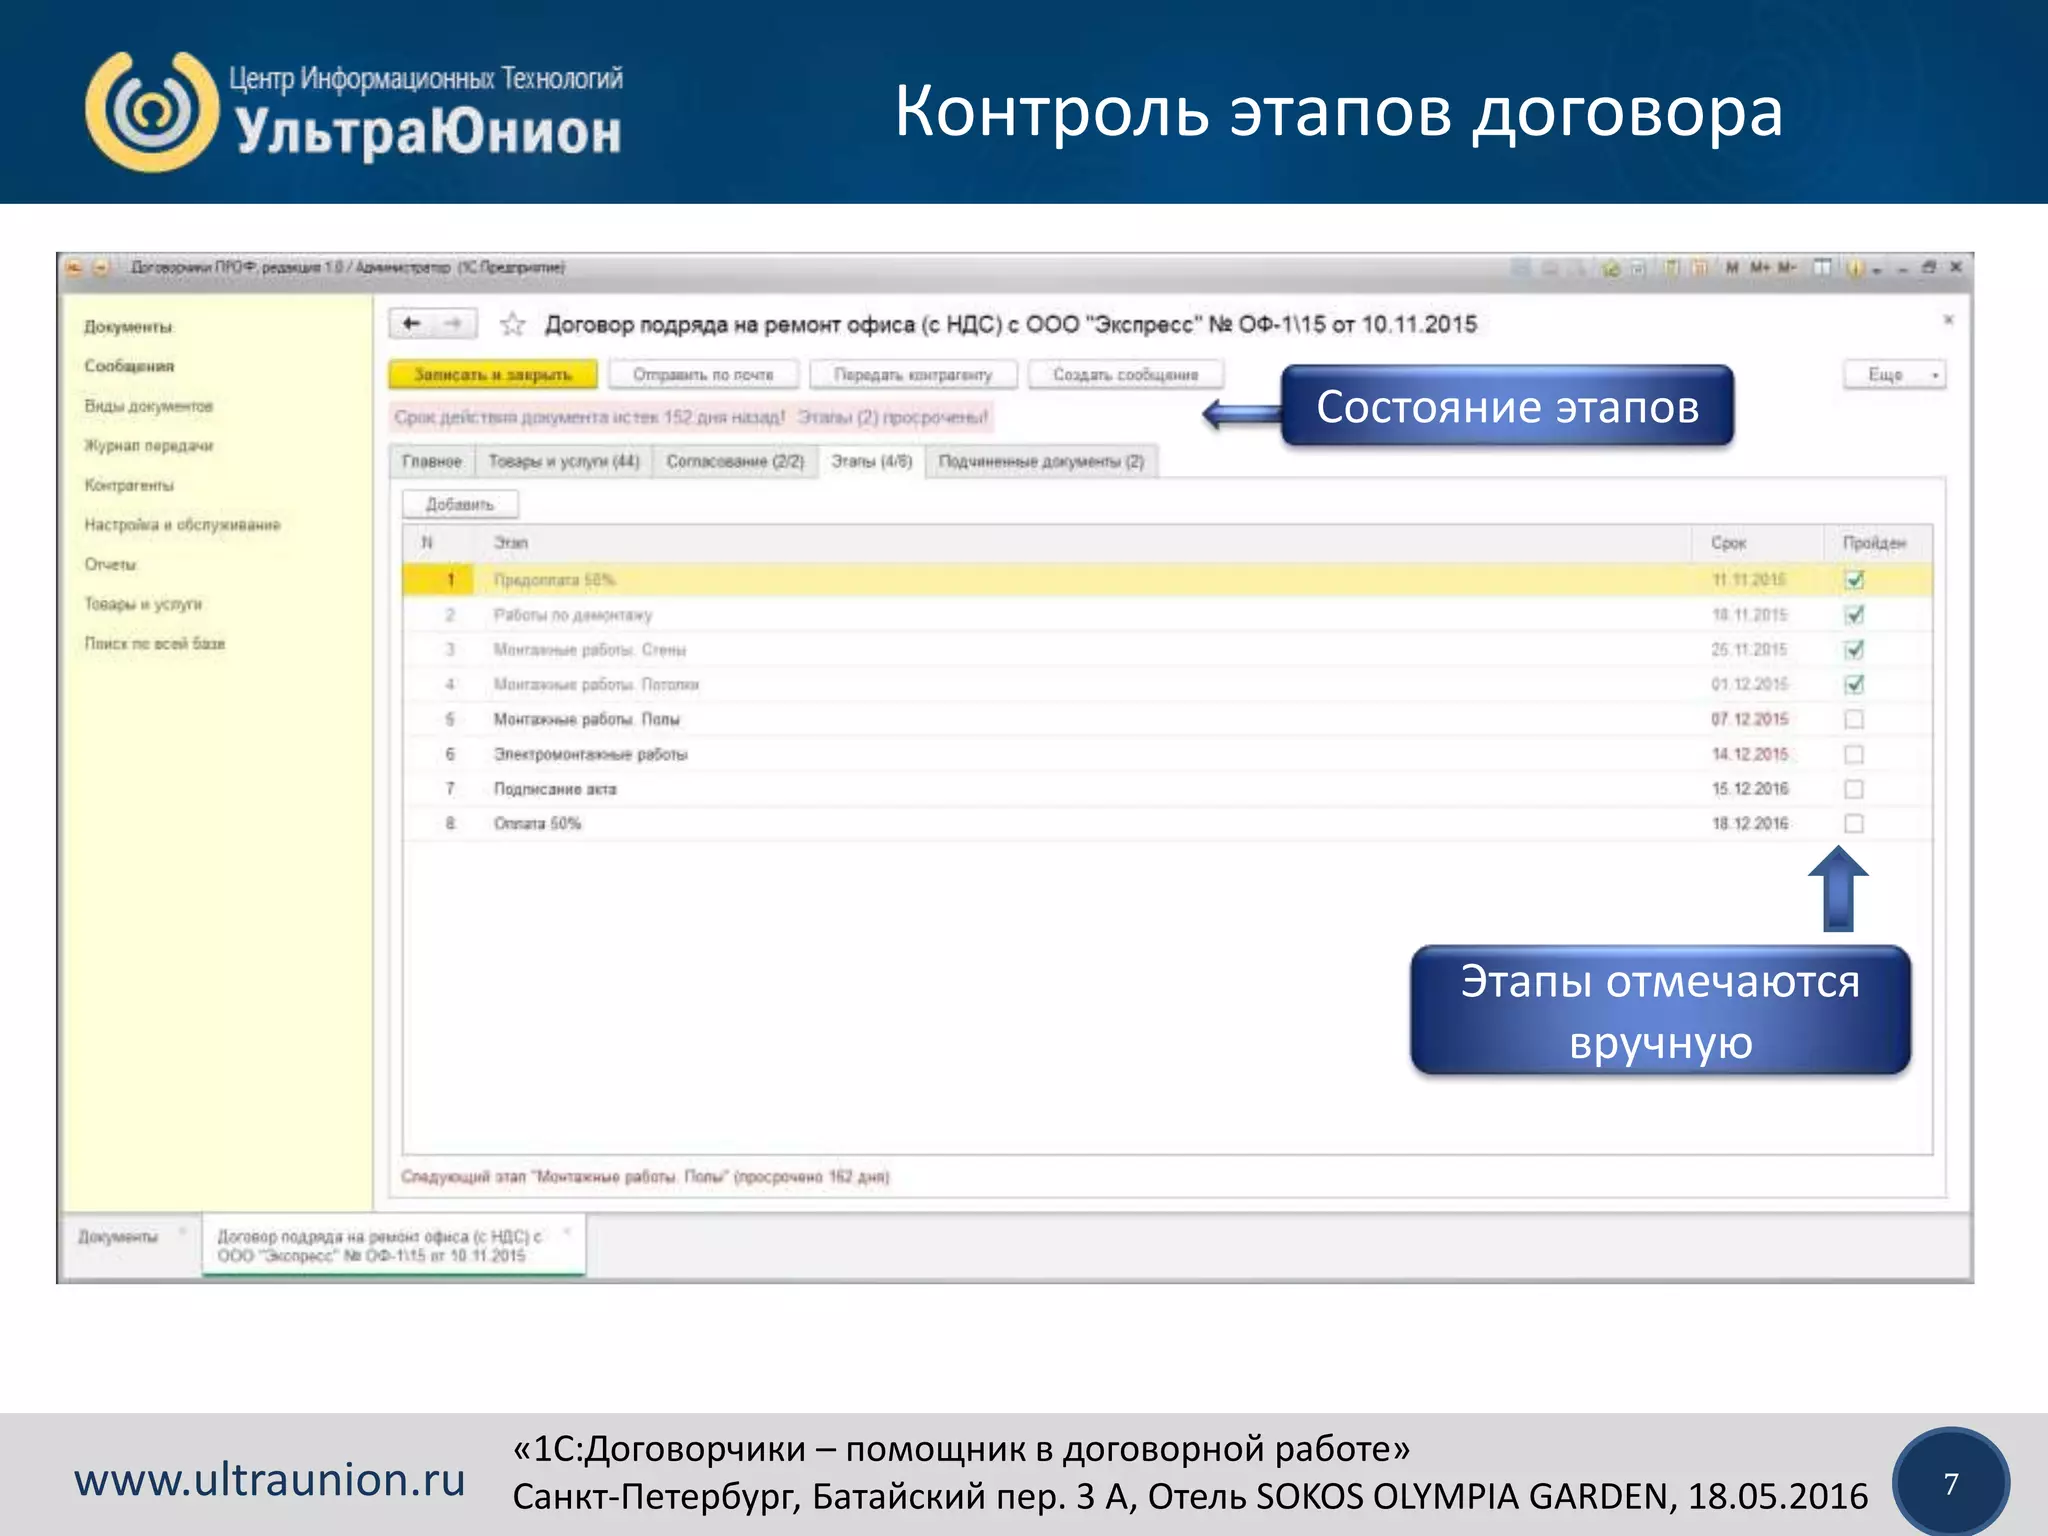Add document to favorites with the star icon
Viewport: 2048px width, 1536px height.
pos(513,324)
